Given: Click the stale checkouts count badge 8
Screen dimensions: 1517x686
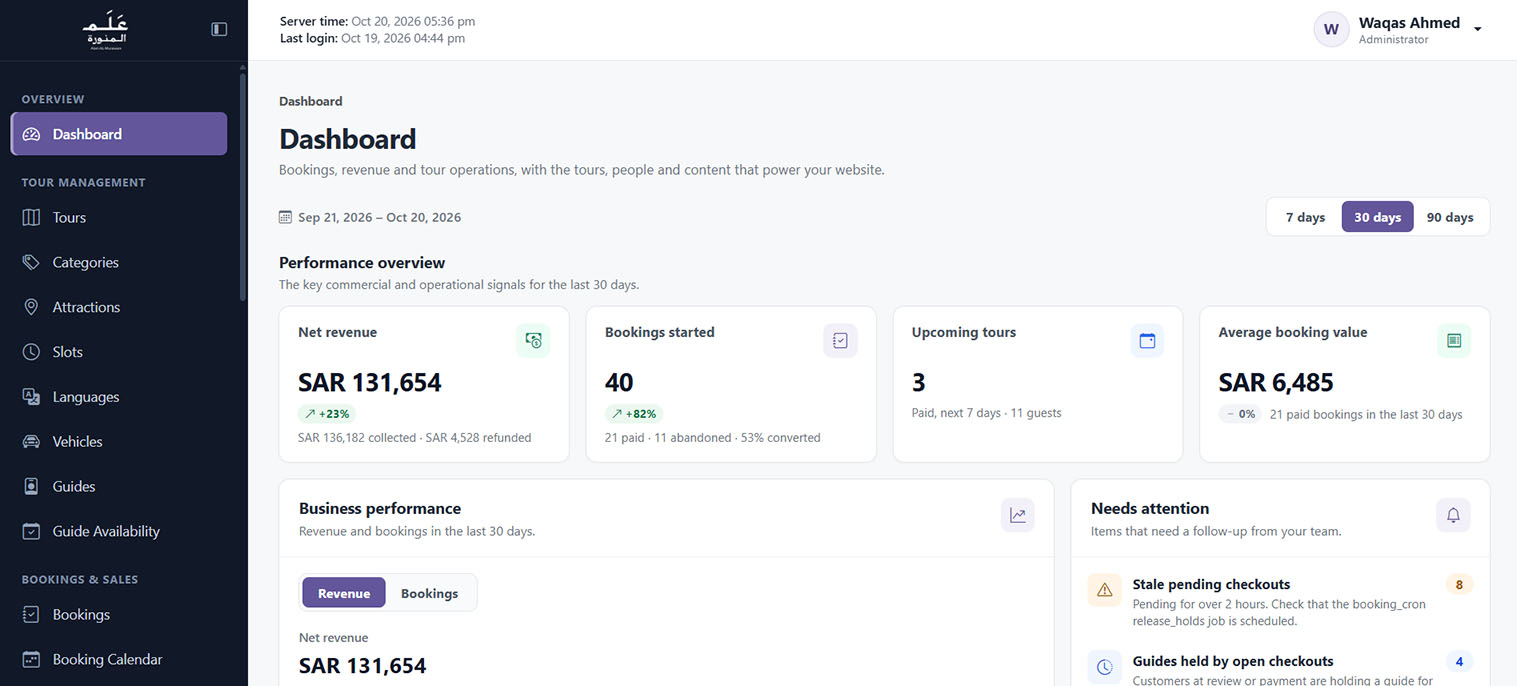Looking at the screenshot, I should pyautogui.click(x=1459, y=585).
